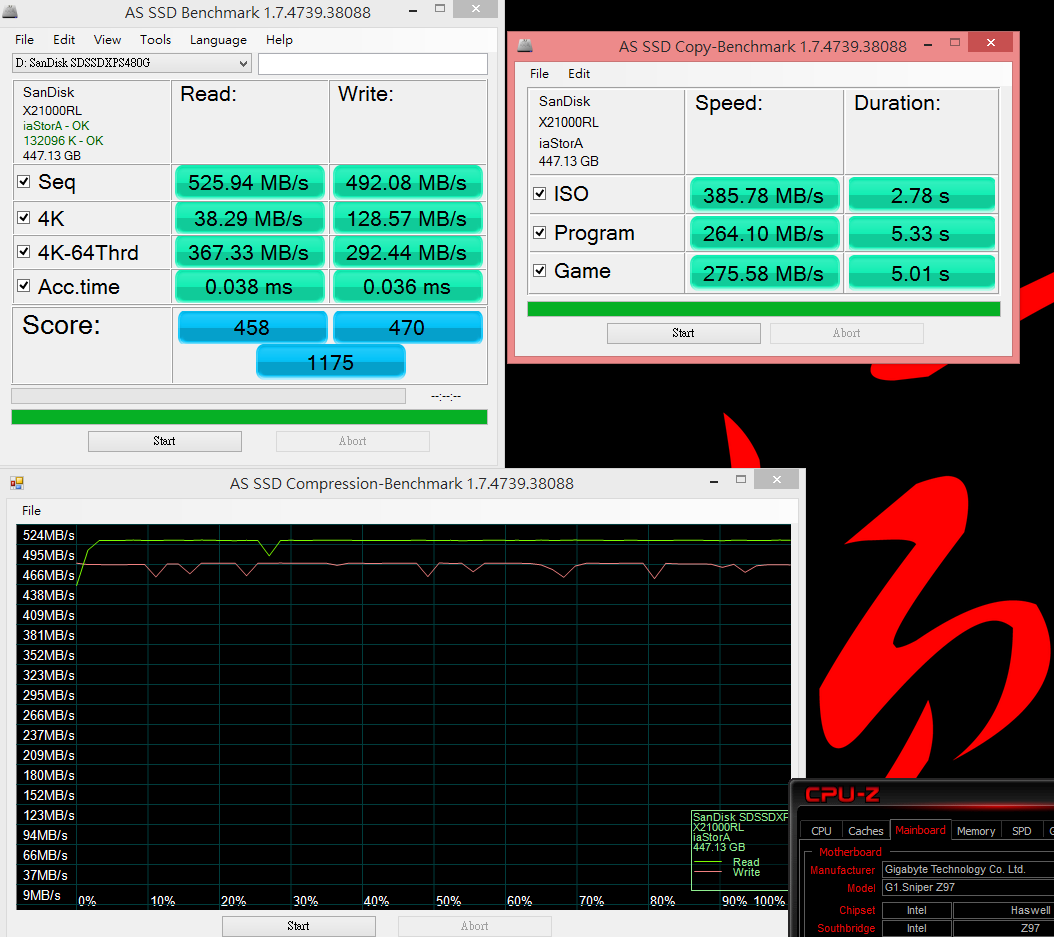Viewport: 1054px width, 937px height.
Task: Click Start in AS SSD Benchmark window
Action: tap(165, 441)
